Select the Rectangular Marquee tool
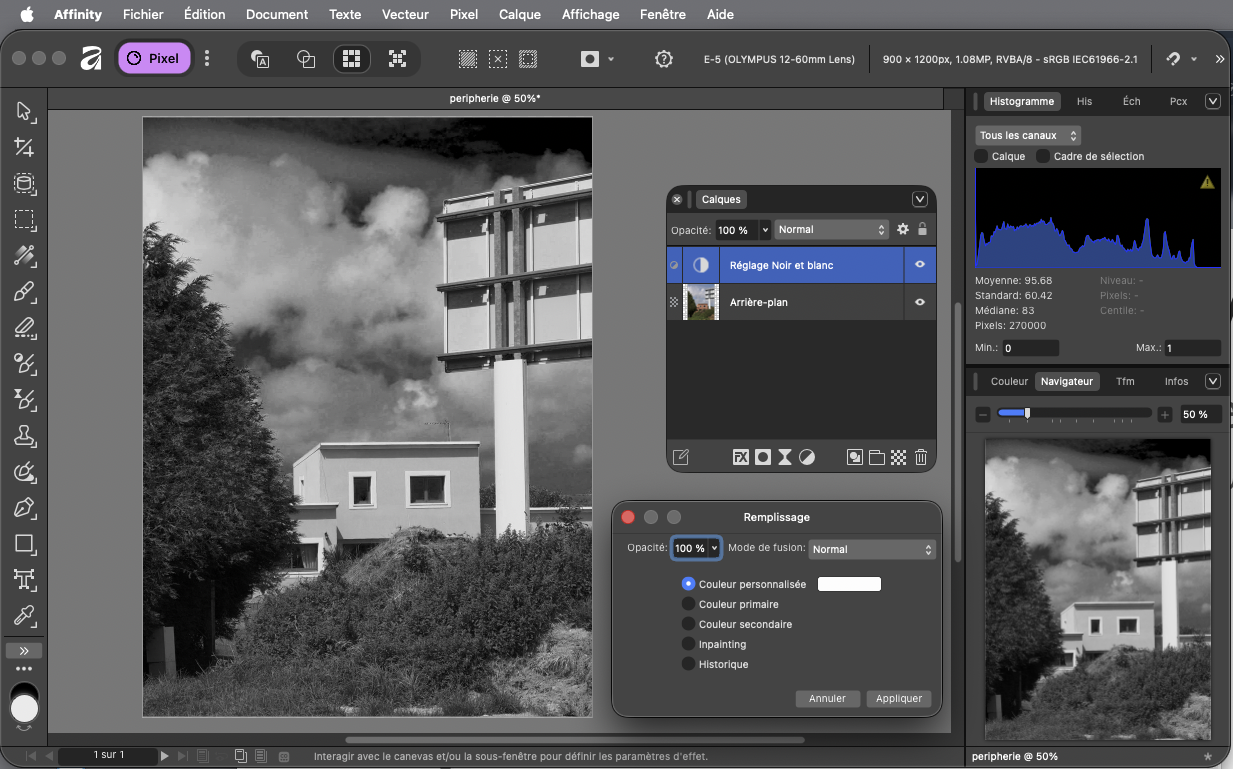This screenshot has width=1233, height=769. coord(24,219)
